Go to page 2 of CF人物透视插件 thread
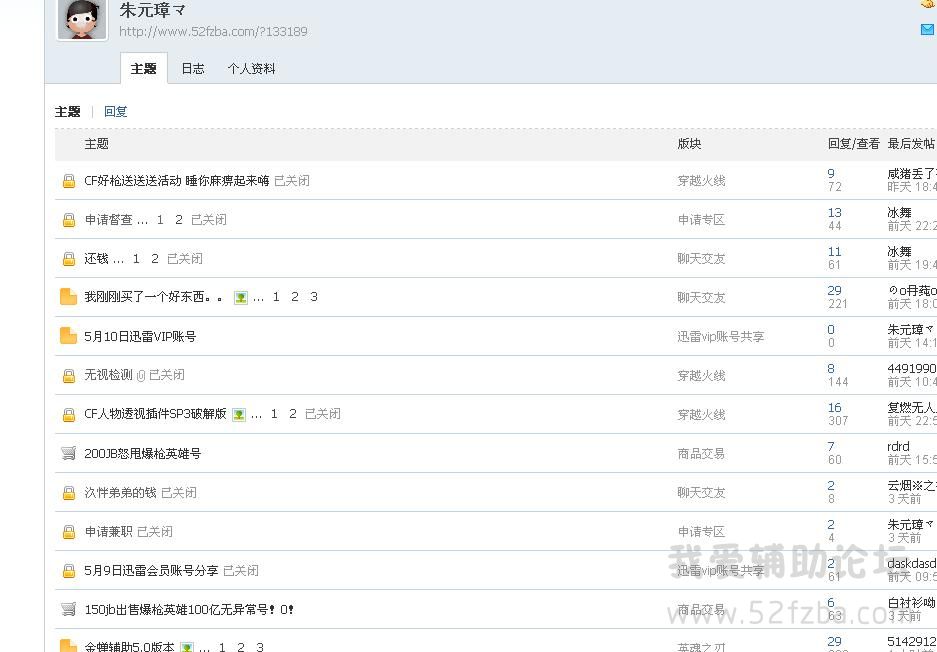Screen dimensions: 937x652 293,414
